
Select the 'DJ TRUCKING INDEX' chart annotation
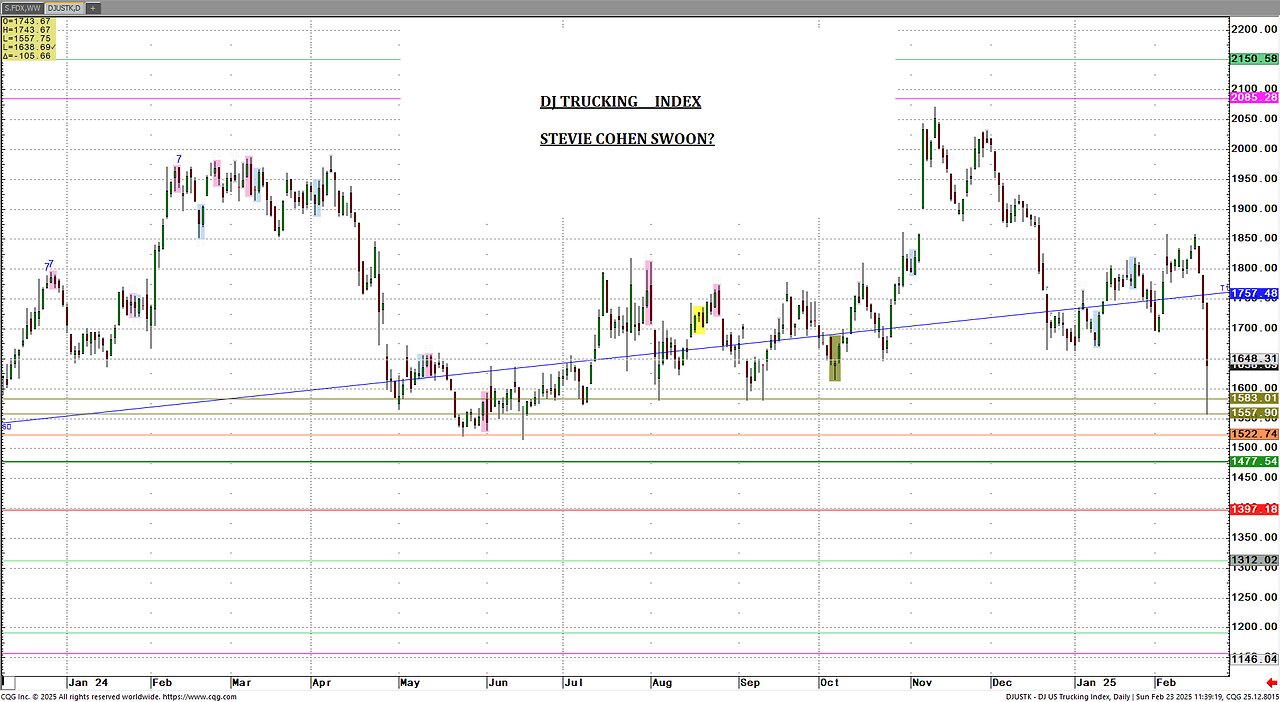click(620, 102)
